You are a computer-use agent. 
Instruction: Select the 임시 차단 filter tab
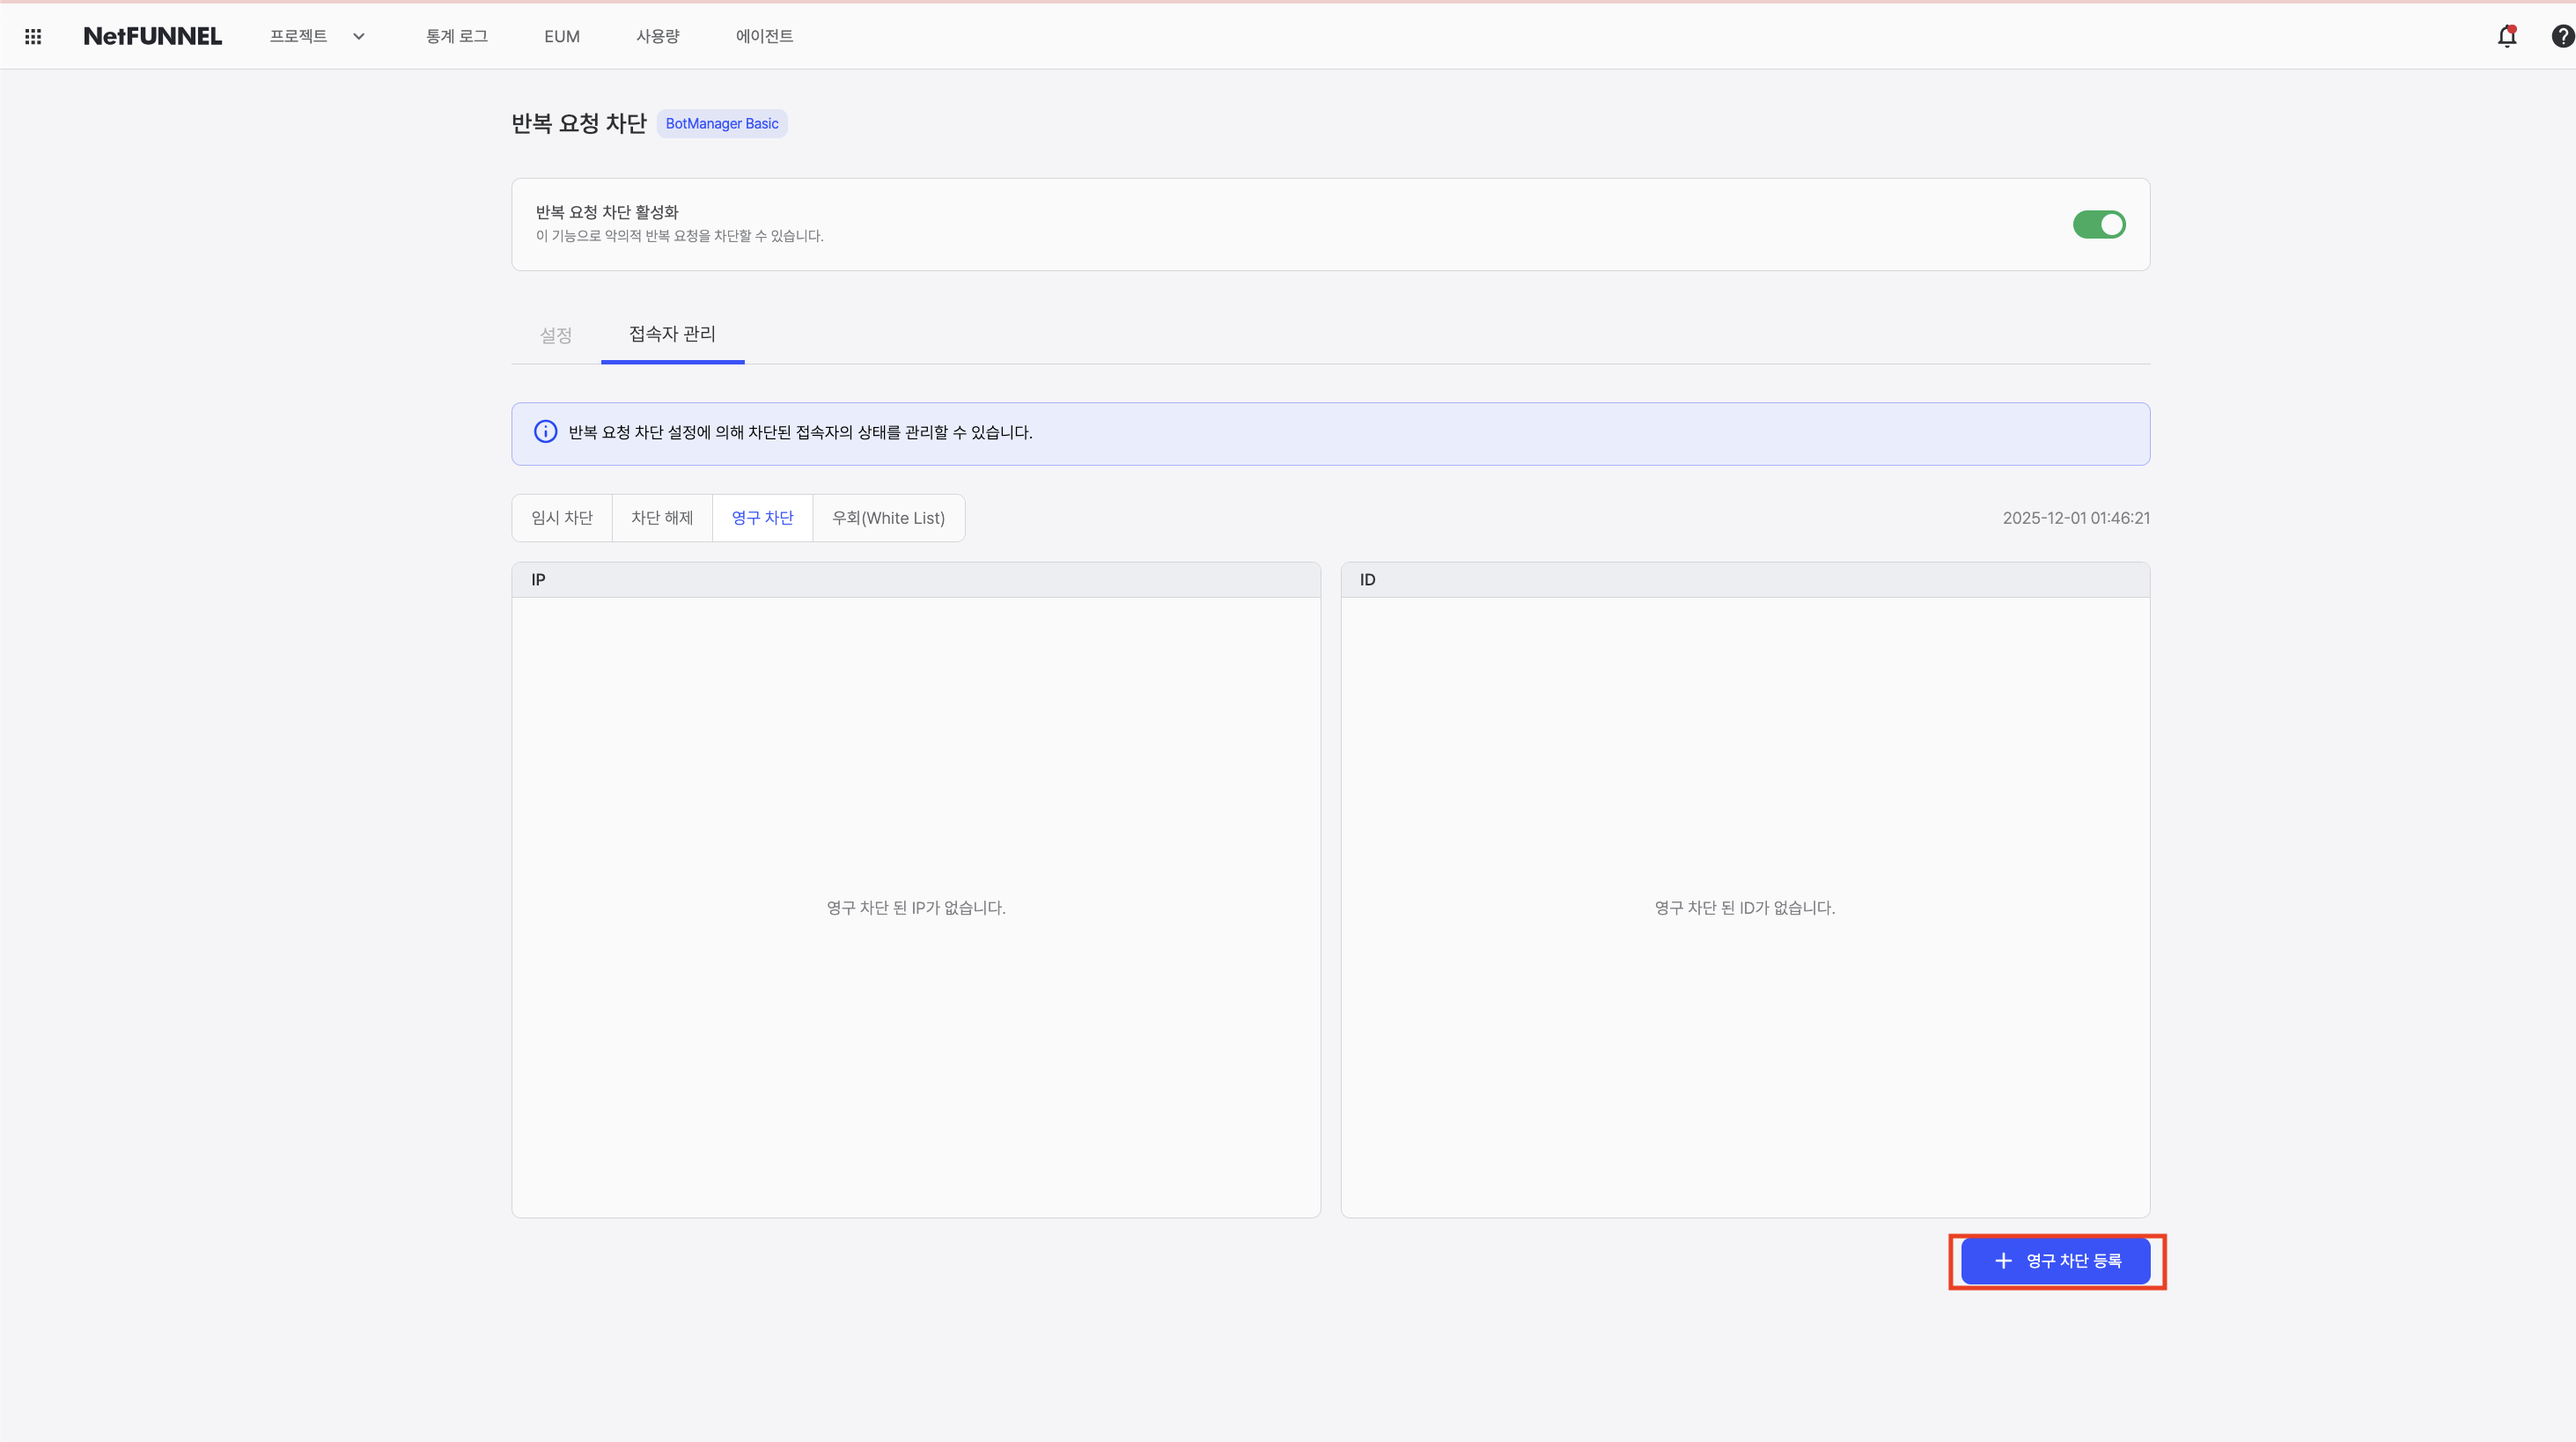point(562,518)
